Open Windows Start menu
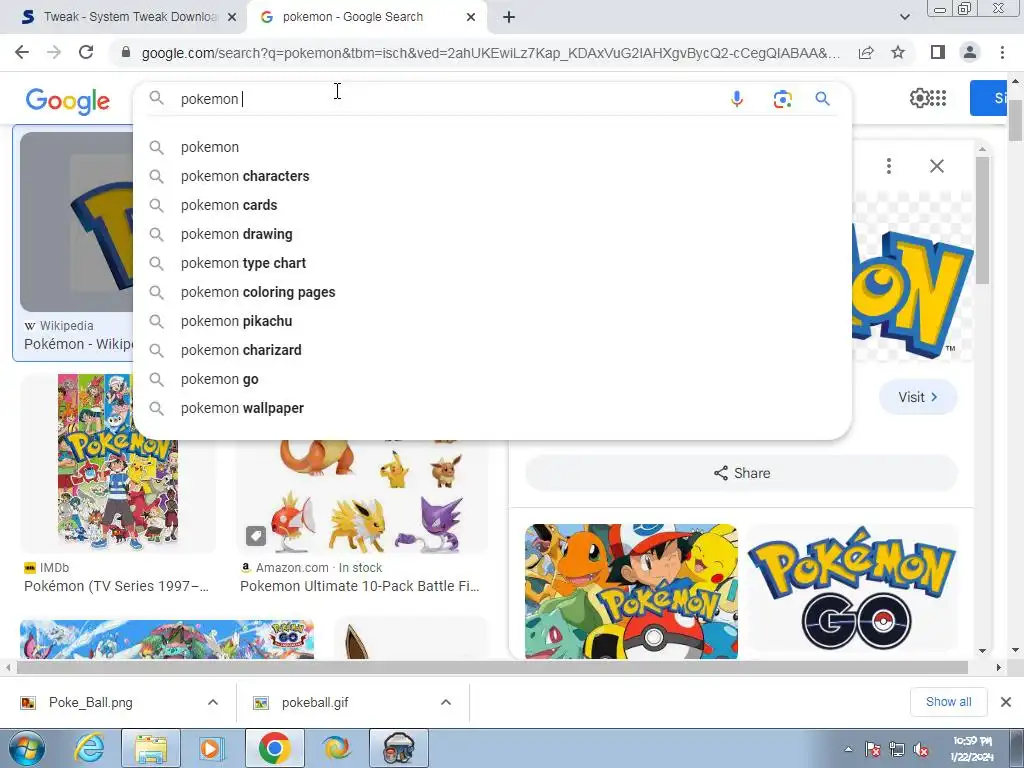Viewport: 1024px width, 768px height. (x=27, y=748)
